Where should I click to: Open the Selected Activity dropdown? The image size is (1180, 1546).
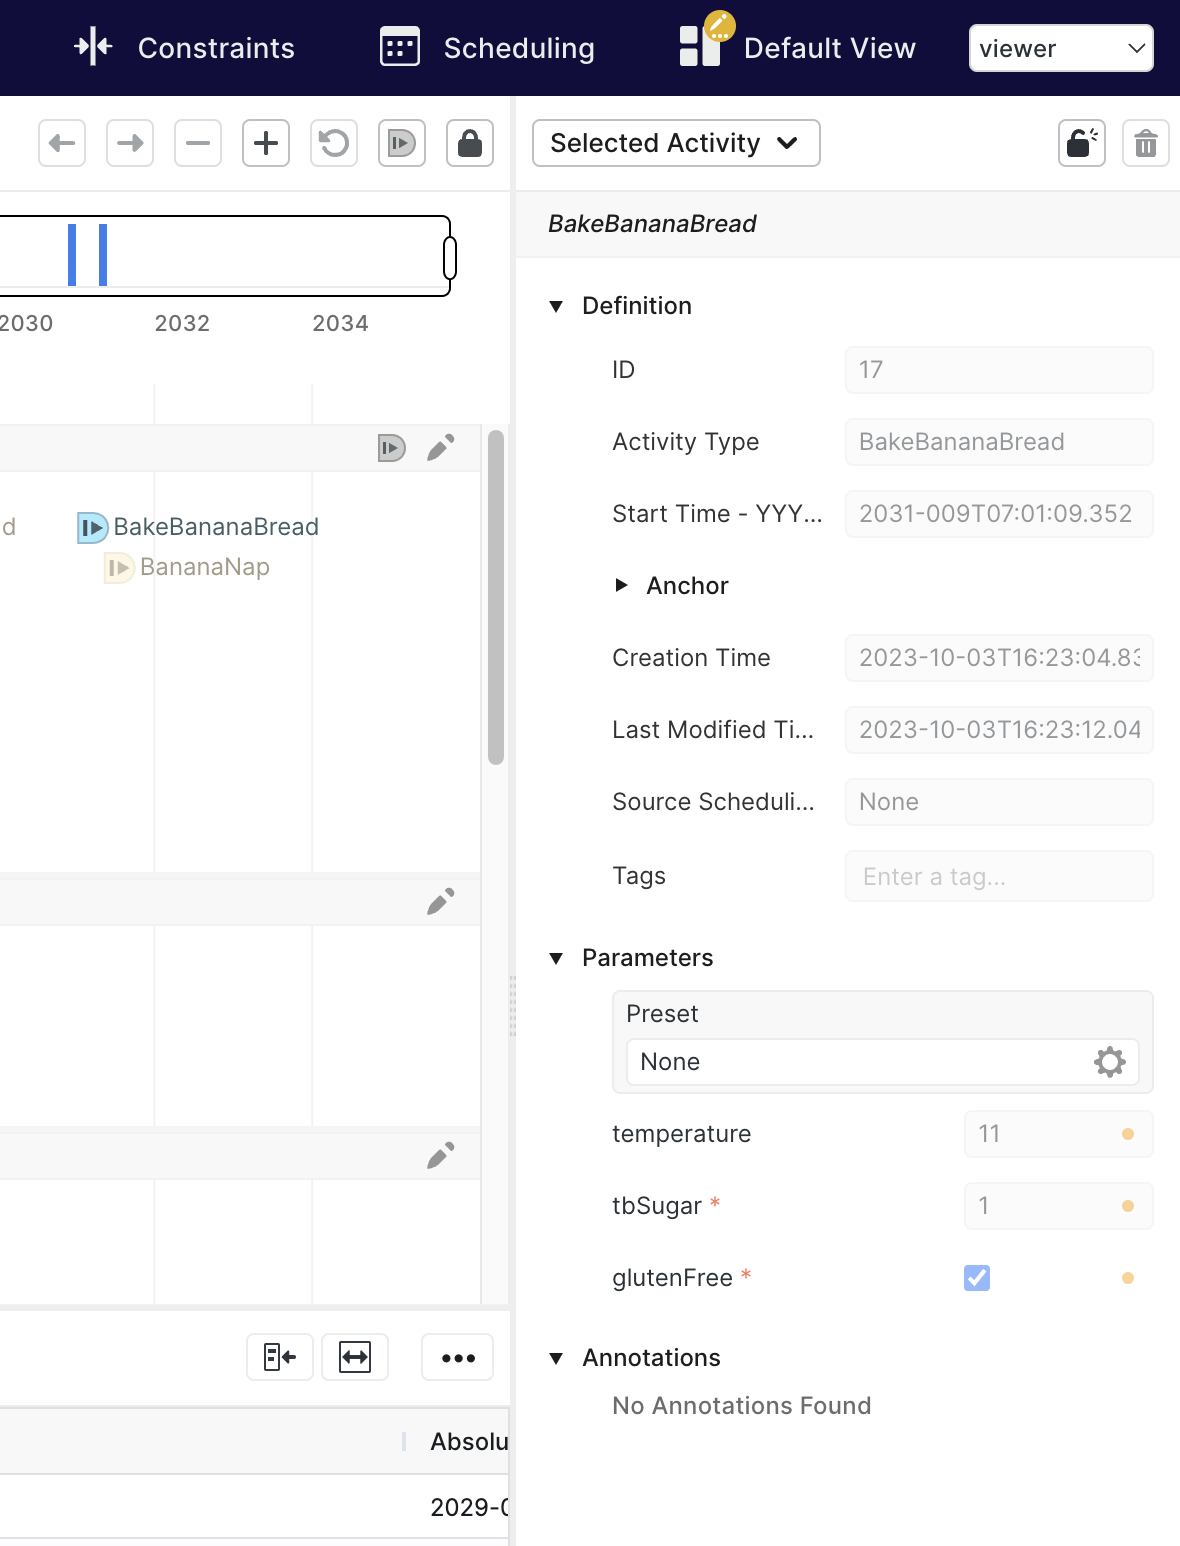pyautogui.click(x=676, y=143)
